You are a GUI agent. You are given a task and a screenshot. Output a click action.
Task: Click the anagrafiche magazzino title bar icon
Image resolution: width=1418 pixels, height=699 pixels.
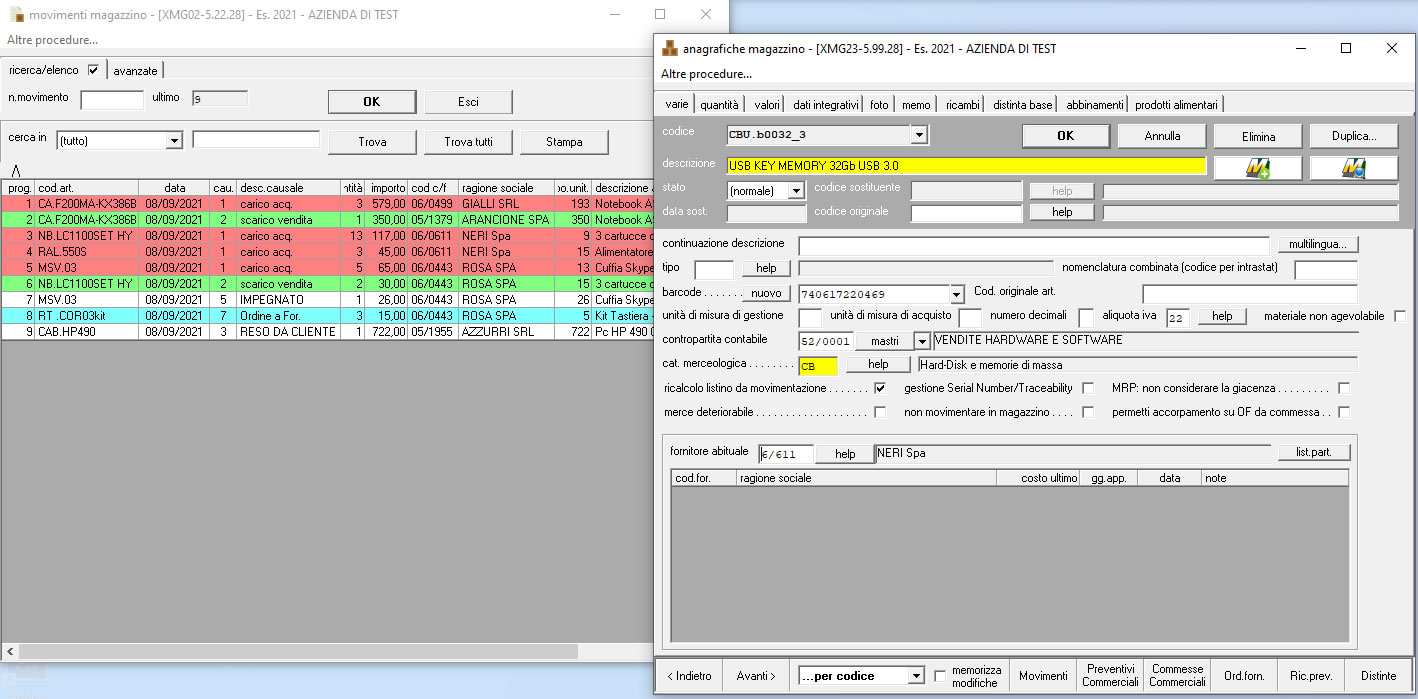point(670,48)
